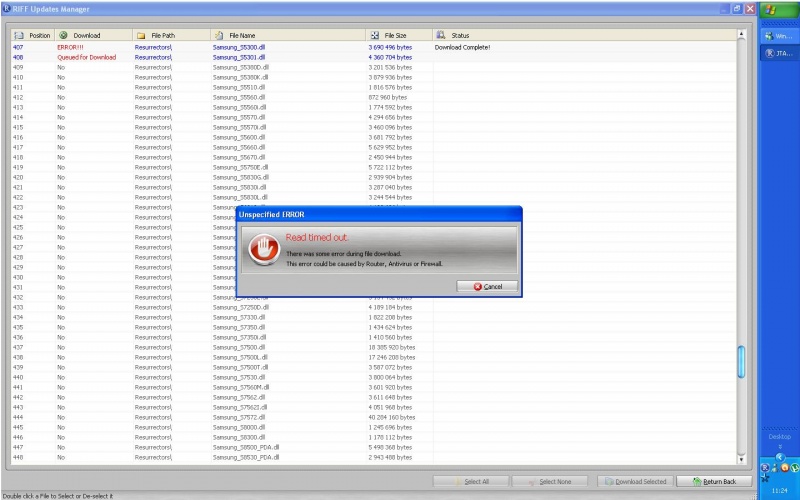
Task: Select file Samsung_S8530_PDA.dll
Action: tap(246, 457)
